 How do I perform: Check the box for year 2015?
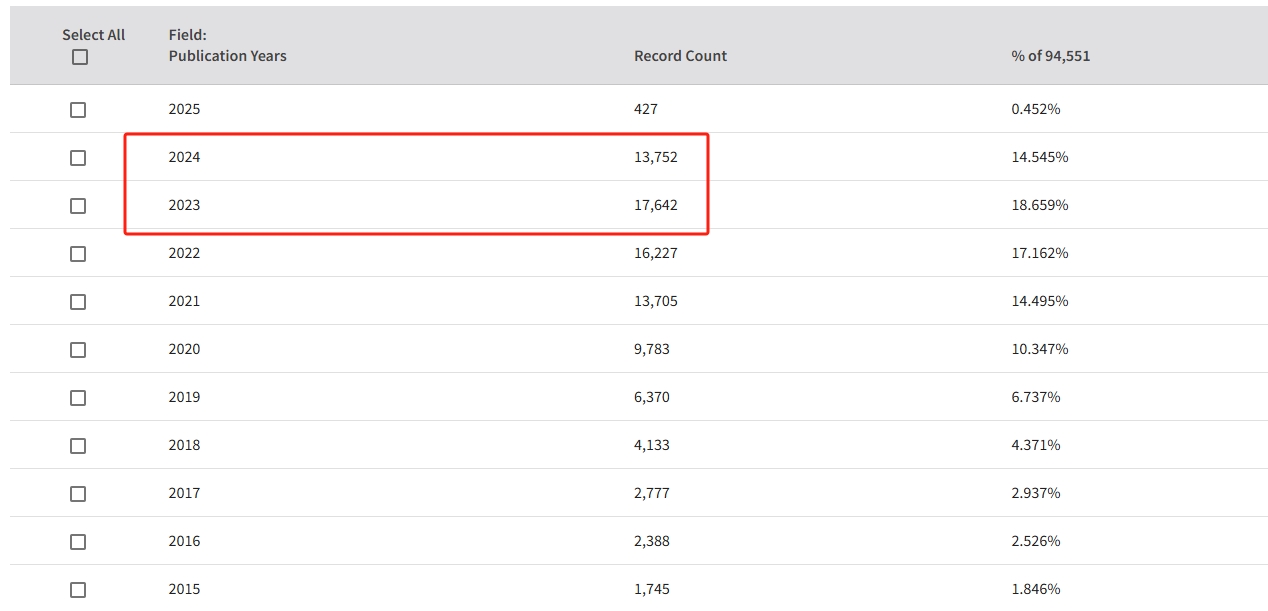tap(78, 590)
